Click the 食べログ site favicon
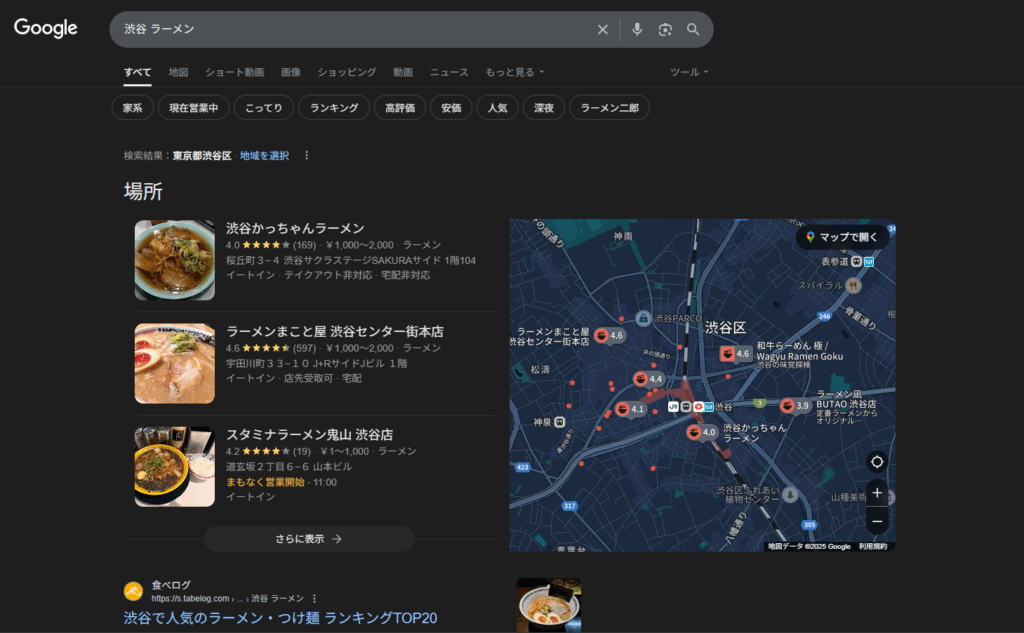The width and height of the screenshot is (1024, 633). click(x=133, y=591)
